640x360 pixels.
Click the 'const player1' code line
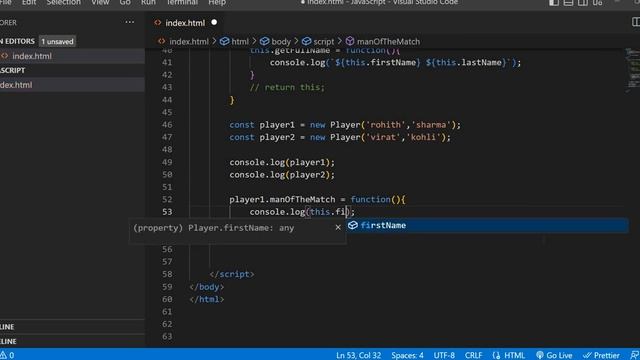pos(345,124)
